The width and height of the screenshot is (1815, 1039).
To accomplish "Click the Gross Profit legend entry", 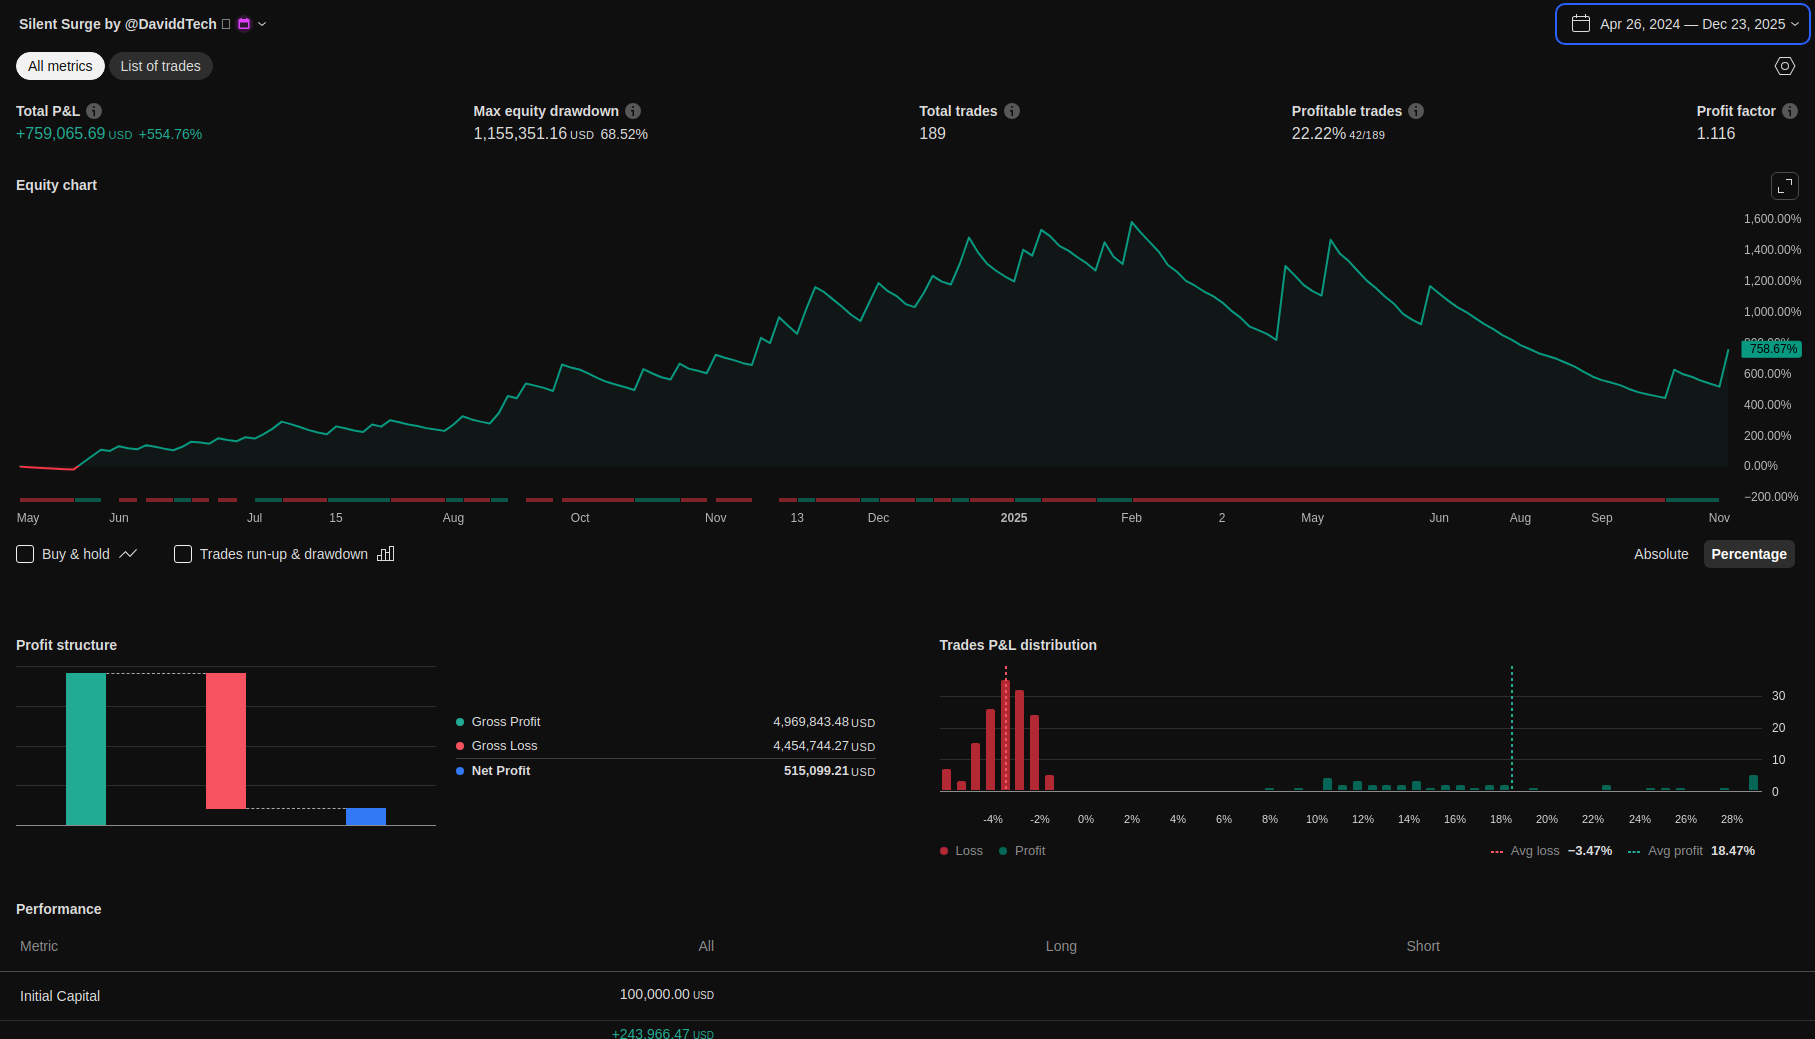I will click(x=505, y=722).
